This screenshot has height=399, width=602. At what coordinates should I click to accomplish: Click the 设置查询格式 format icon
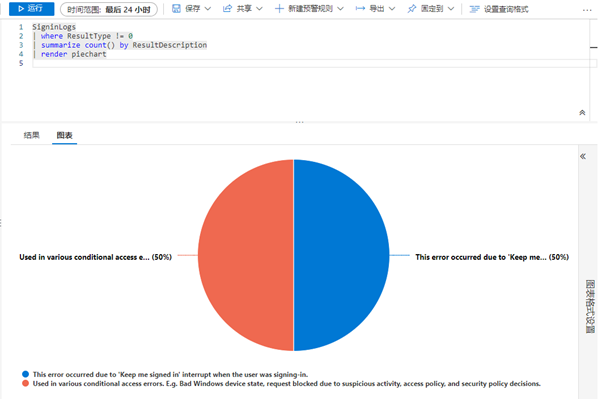(x=475, y=9)
